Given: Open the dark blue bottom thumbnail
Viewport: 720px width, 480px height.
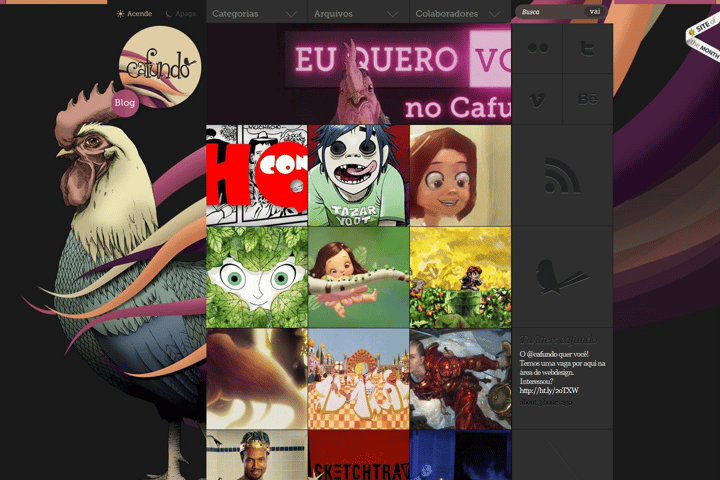Looking at the screenshot, I should 461,455.
